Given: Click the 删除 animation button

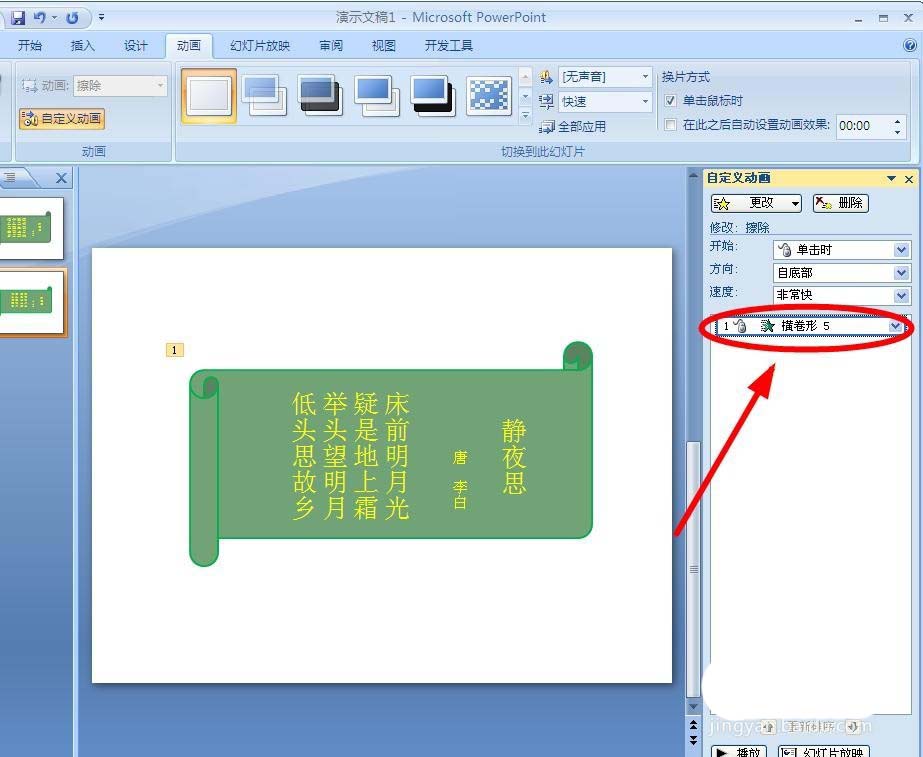Looking at the screenshot, I should coord(841,204).
